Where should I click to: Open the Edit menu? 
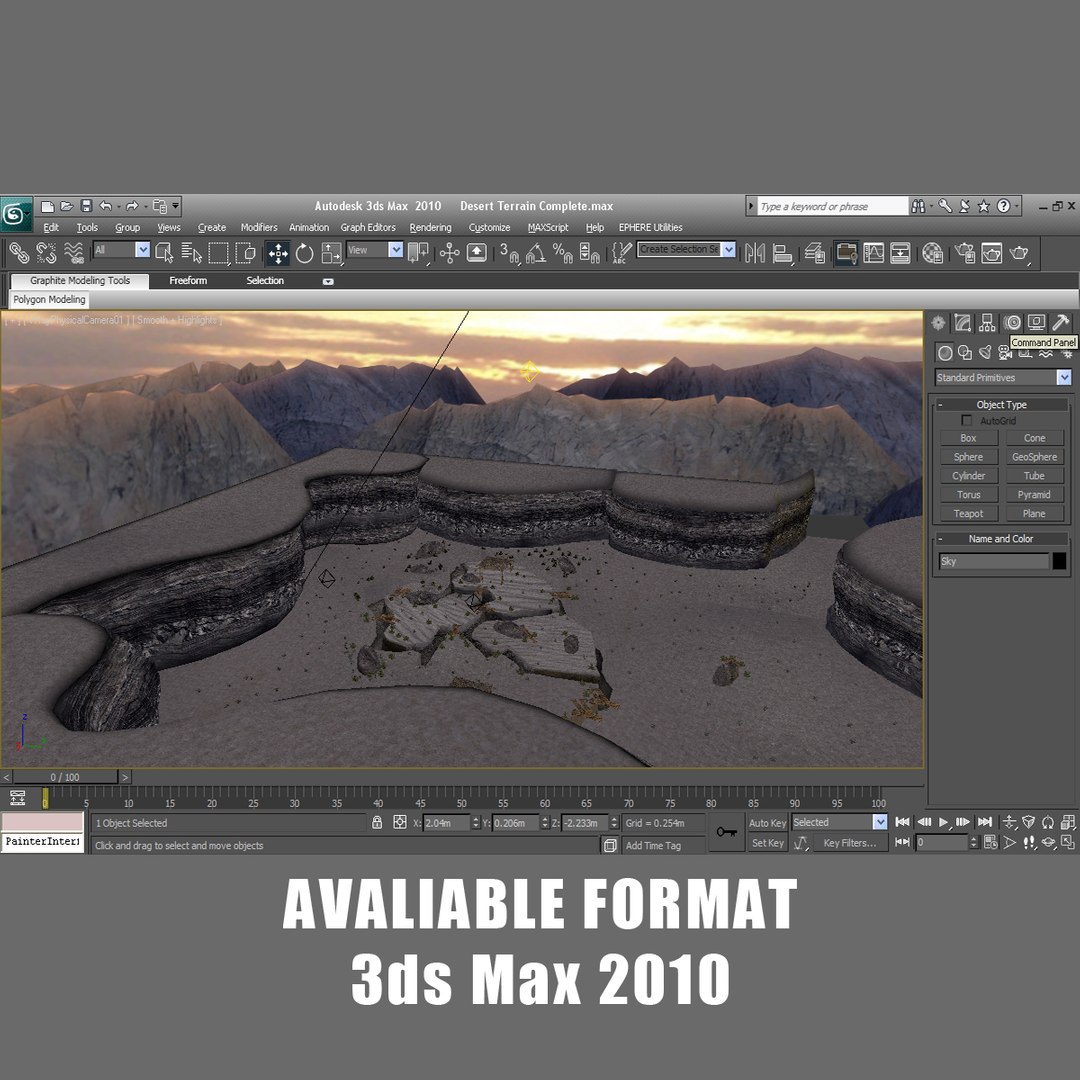(x=51, y=227)
